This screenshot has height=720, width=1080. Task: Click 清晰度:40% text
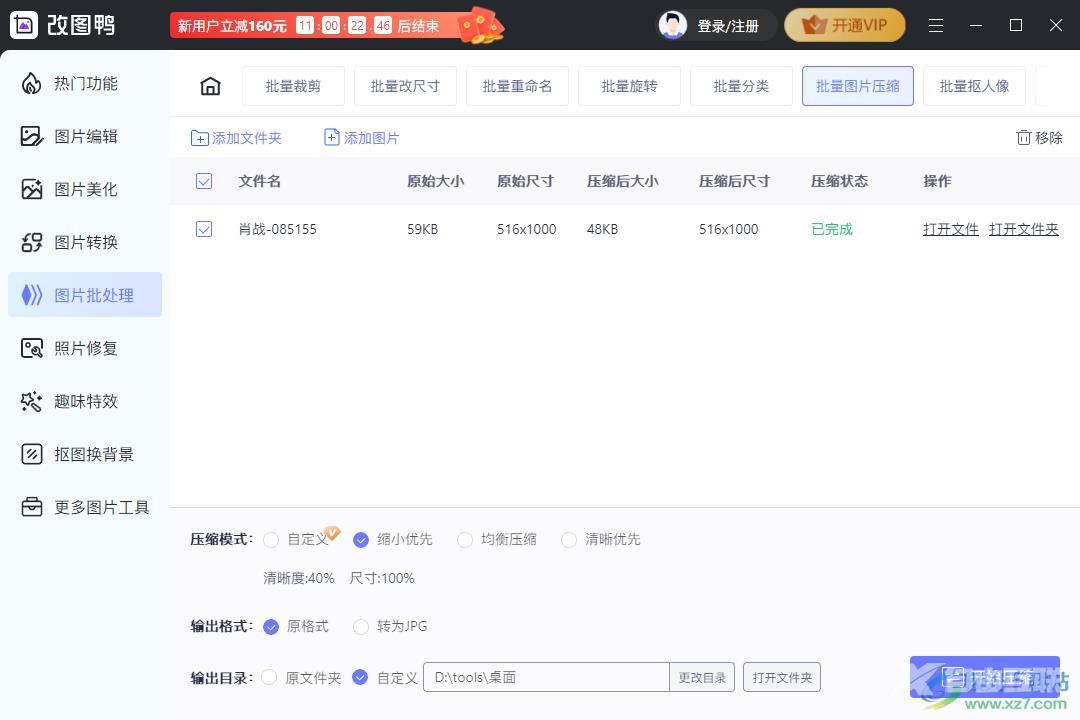pyautogui.click(x=299, y=578)
